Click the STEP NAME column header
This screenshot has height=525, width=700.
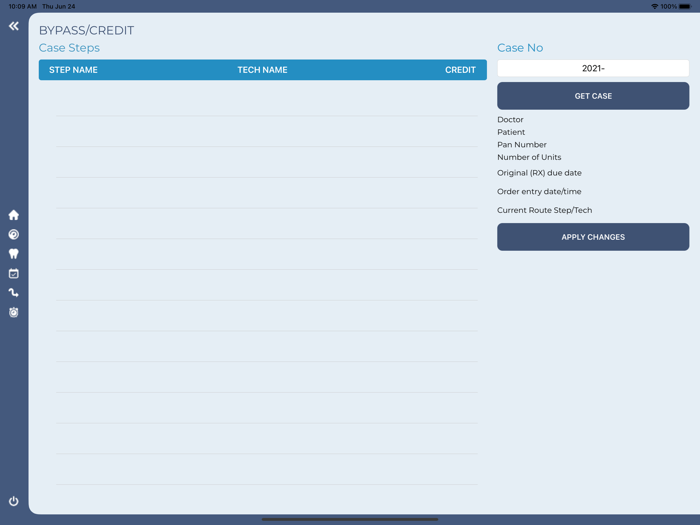click(73, 70)
